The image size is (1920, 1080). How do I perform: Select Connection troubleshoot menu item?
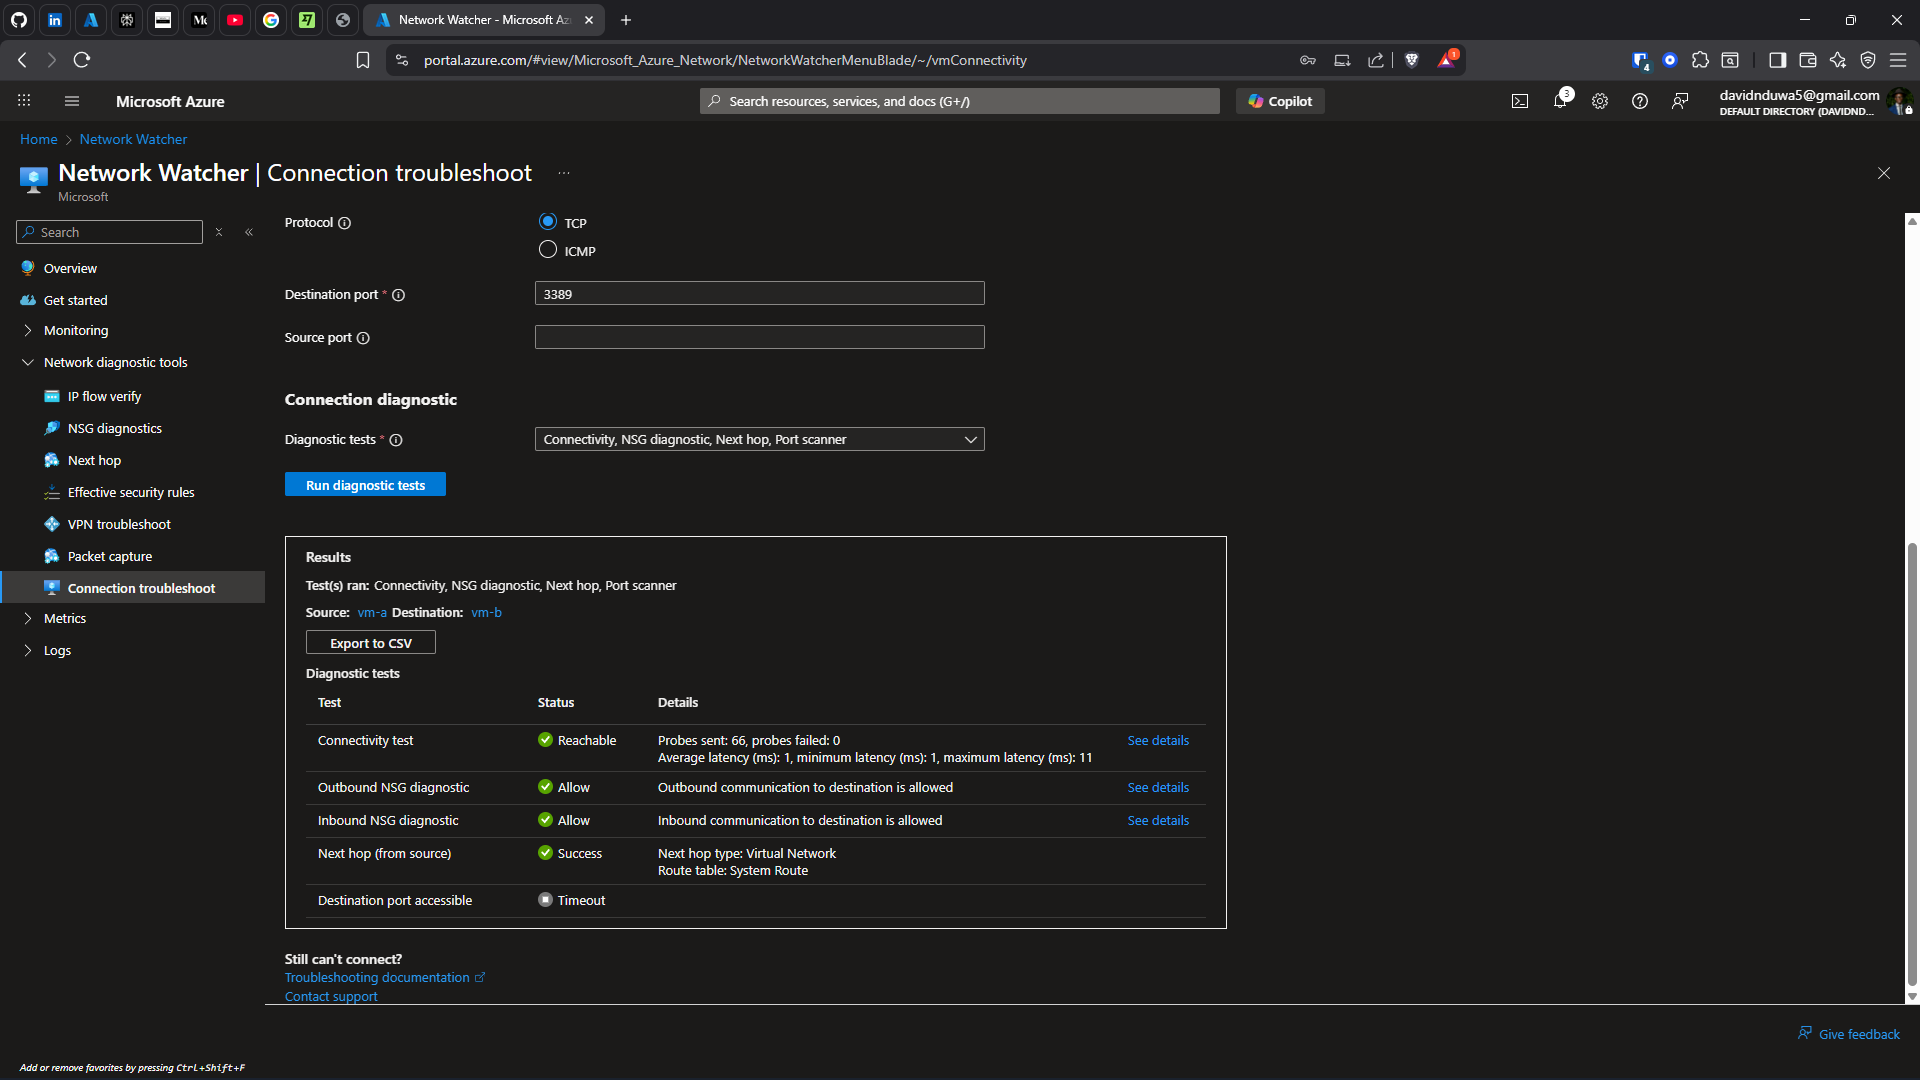click(132, 588)
